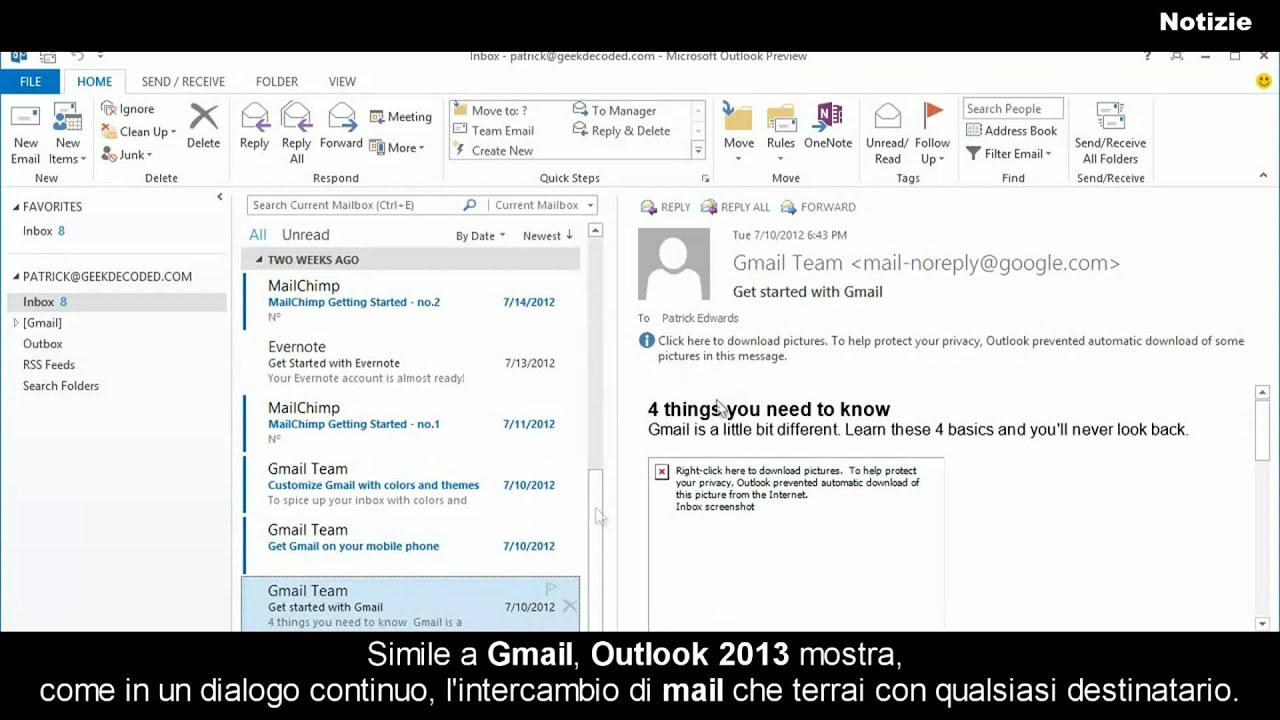The image size is (1280, 720).
Task: Open Customize Gmail with colors email
Action: pos(411,483)
